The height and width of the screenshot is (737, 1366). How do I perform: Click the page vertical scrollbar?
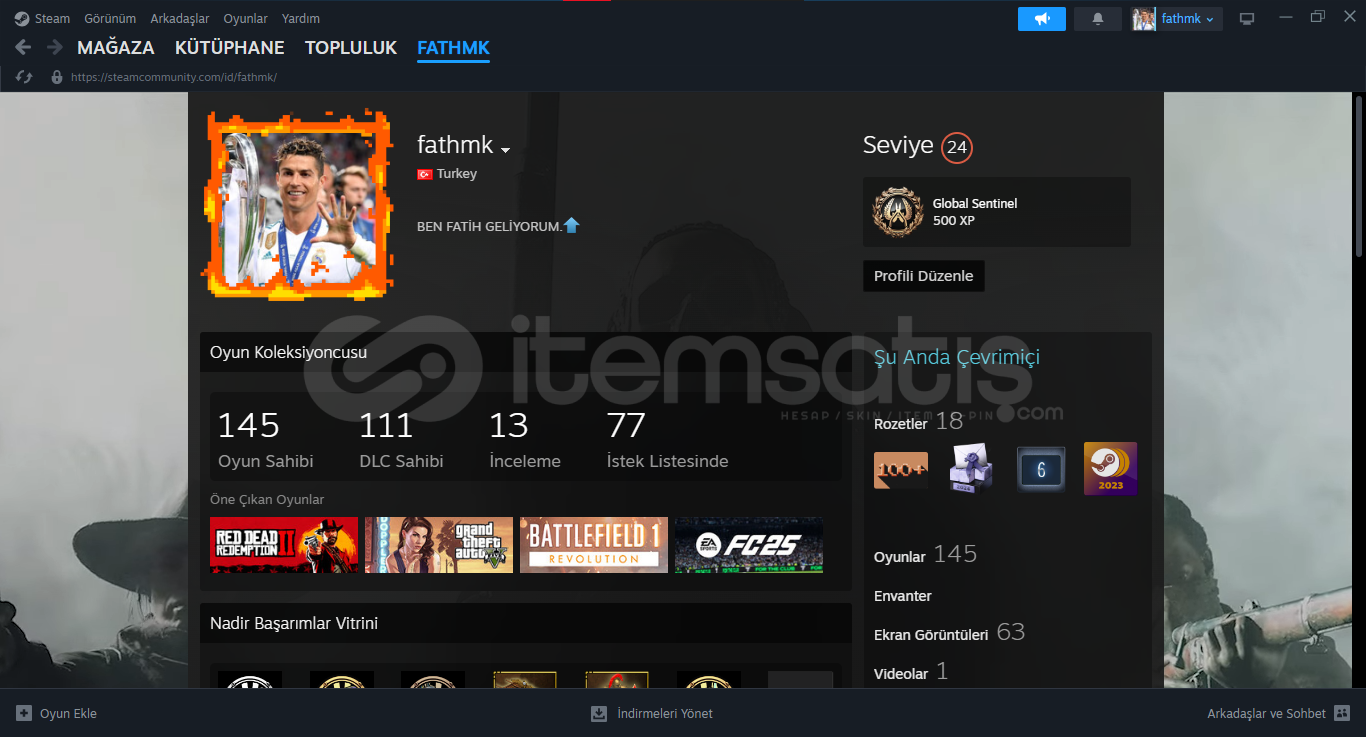click(x=1359, y=177)
